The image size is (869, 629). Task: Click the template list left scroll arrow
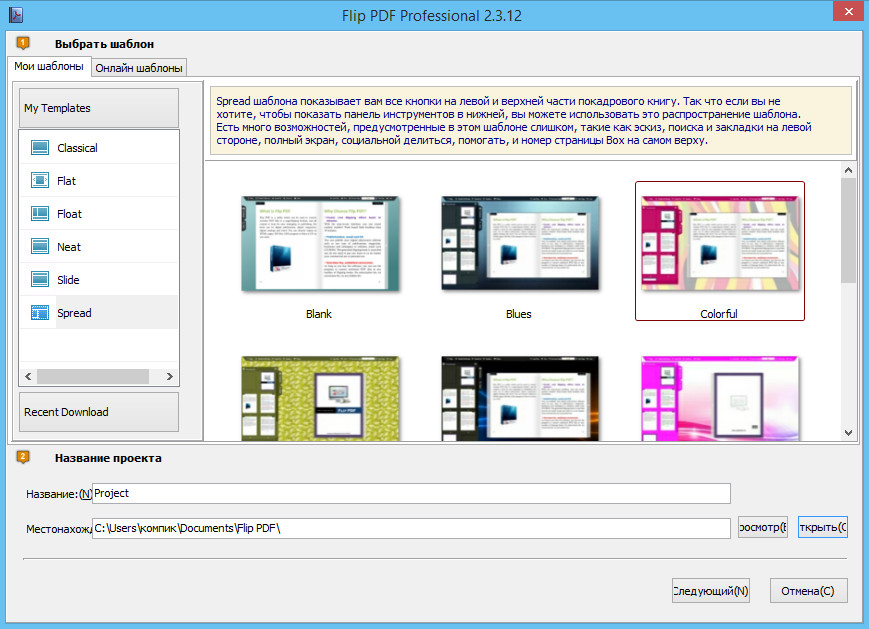[x=28, y=376]
